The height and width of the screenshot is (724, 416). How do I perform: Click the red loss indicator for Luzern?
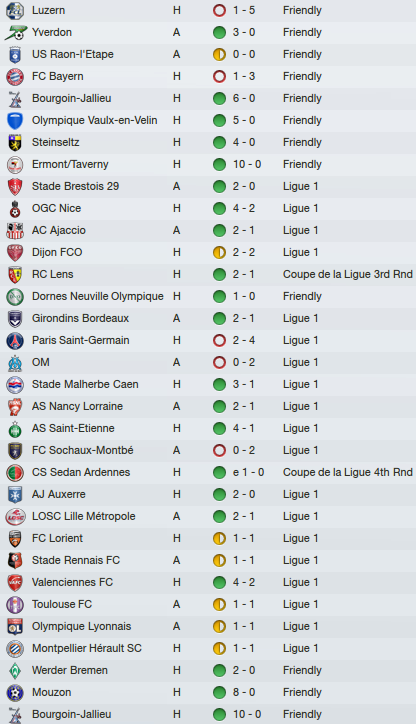(219, 10)
